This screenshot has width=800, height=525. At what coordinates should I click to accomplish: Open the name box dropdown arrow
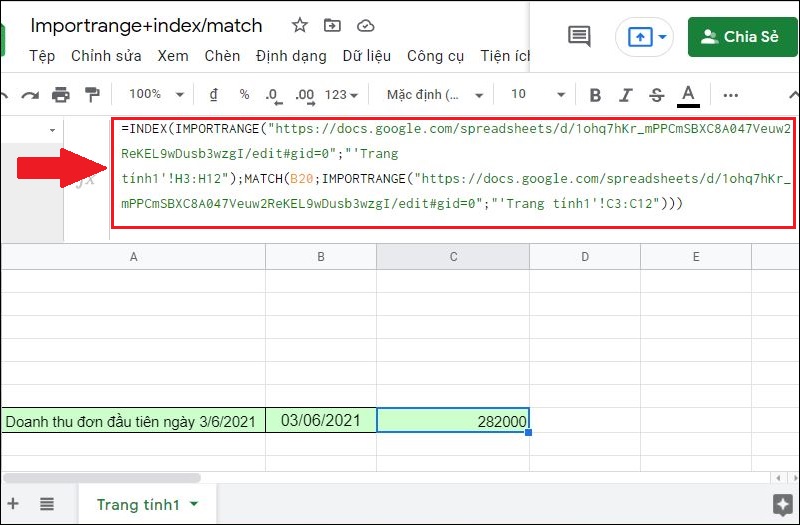click(x=52, y=131)
